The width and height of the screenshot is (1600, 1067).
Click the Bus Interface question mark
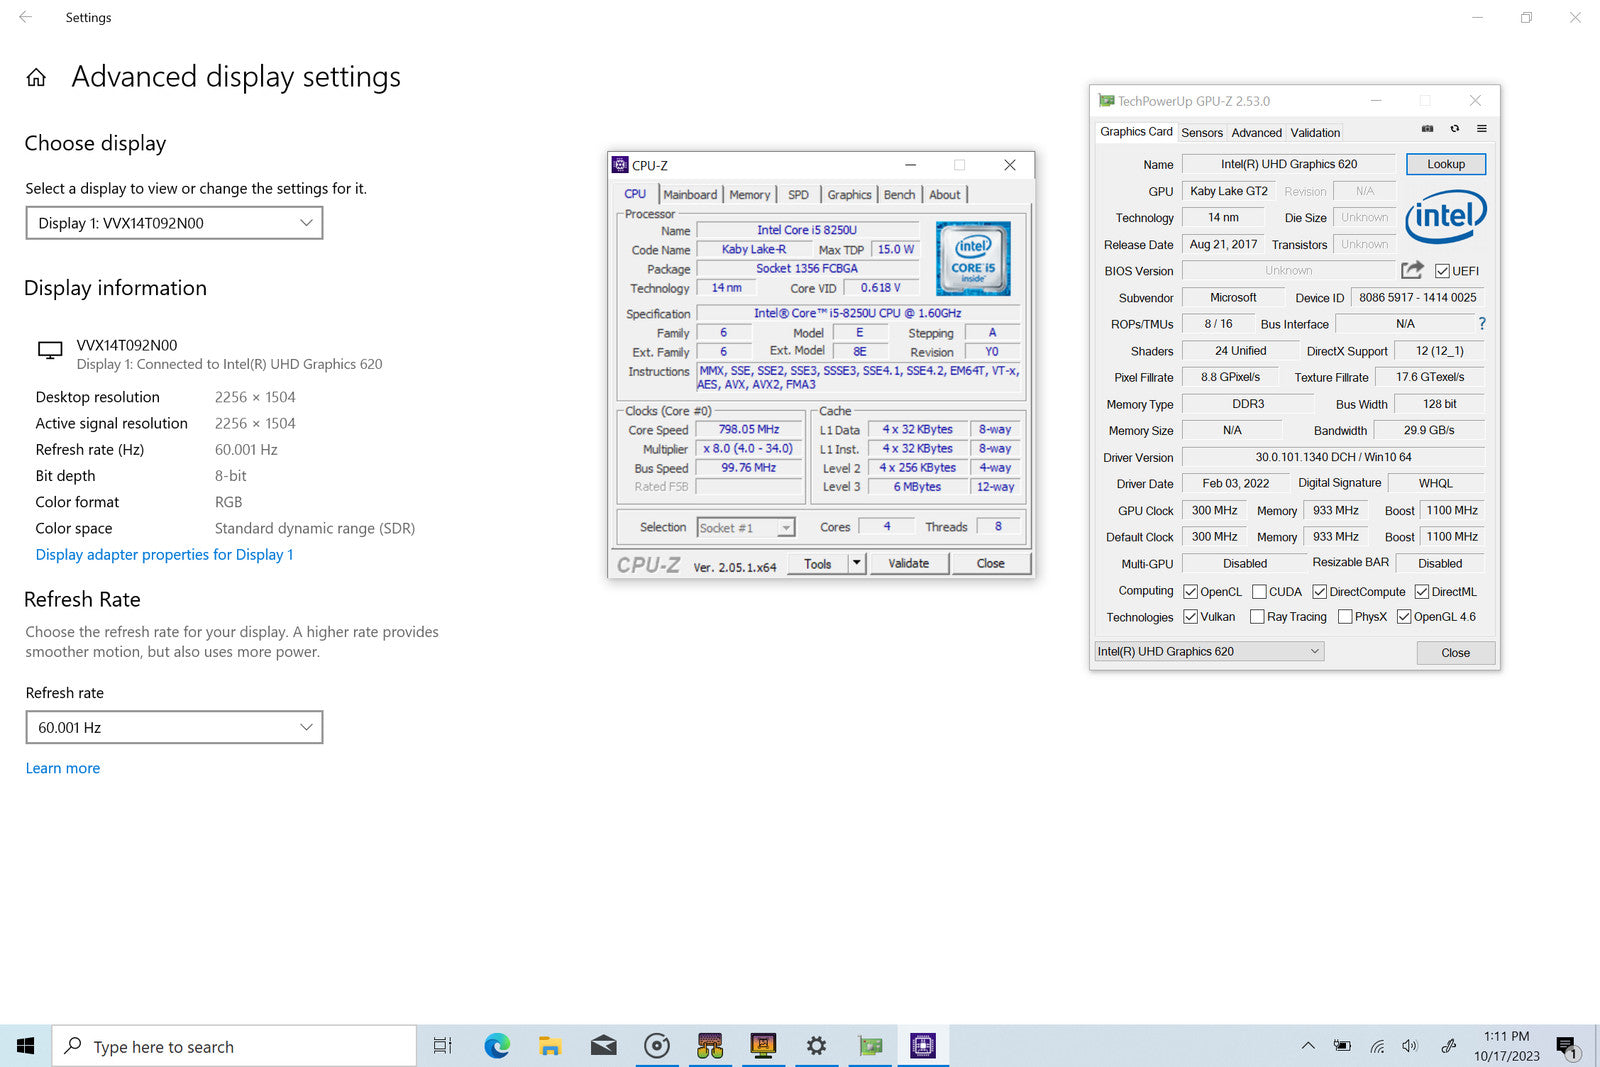(1482, 324)
